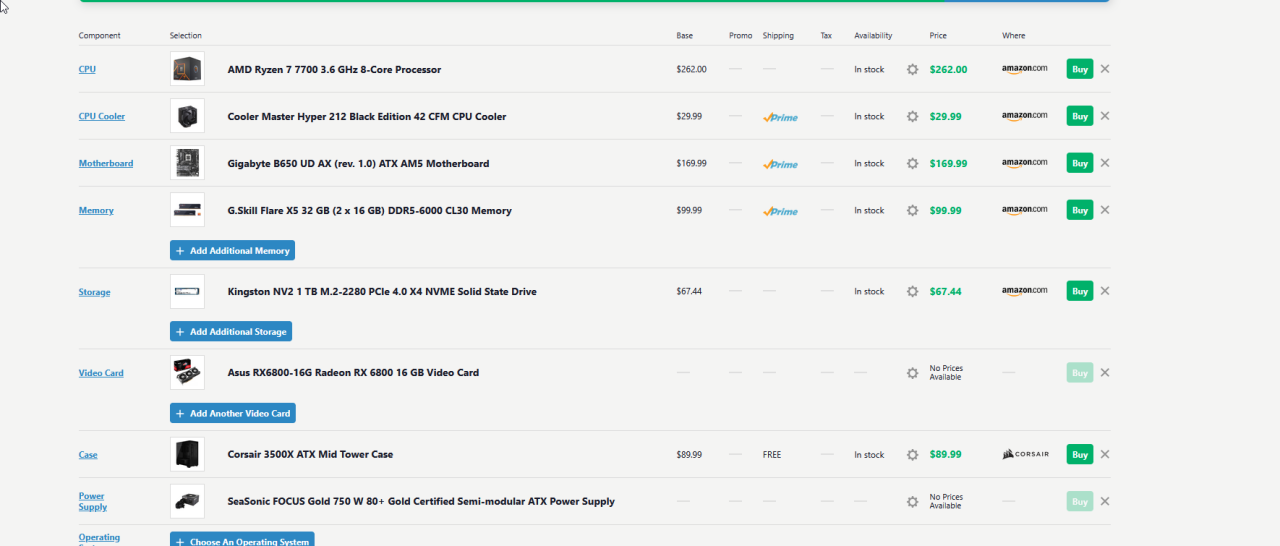
Task: Open the Corsair 3500X case thumbnail image
Action: (187, 454)
